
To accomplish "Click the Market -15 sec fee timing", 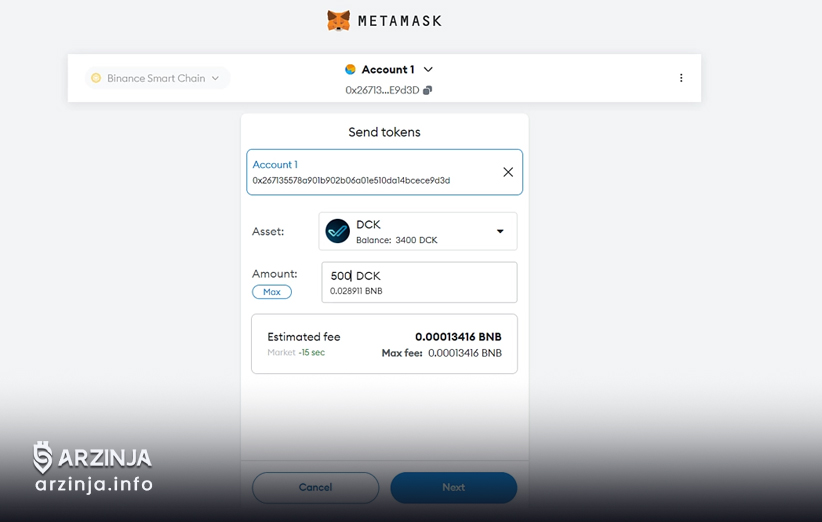I will point(296,353).
